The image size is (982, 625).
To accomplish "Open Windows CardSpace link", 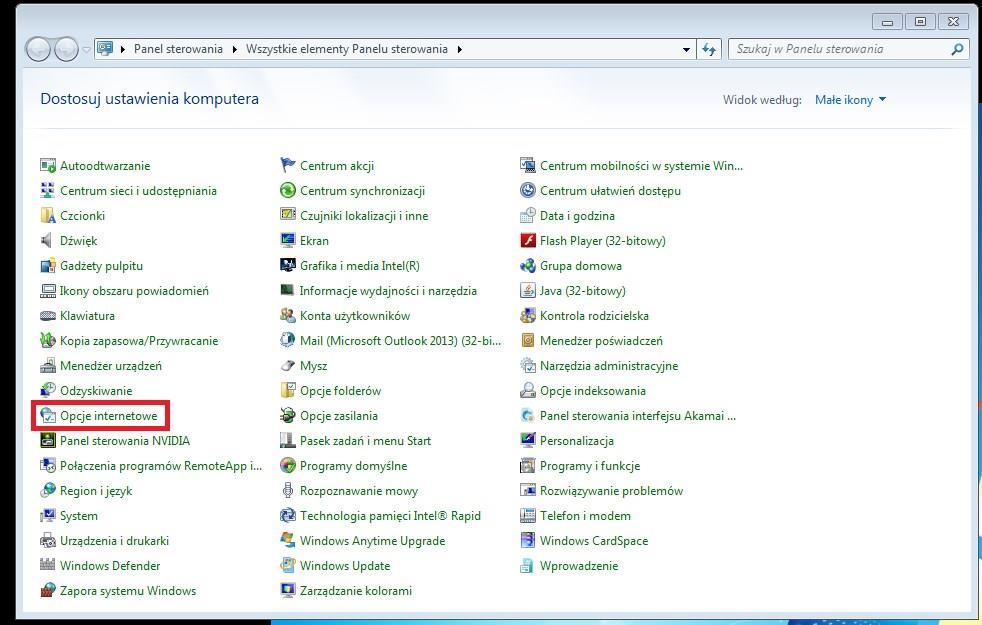I will pyautogui.click(x=594, y=541).
